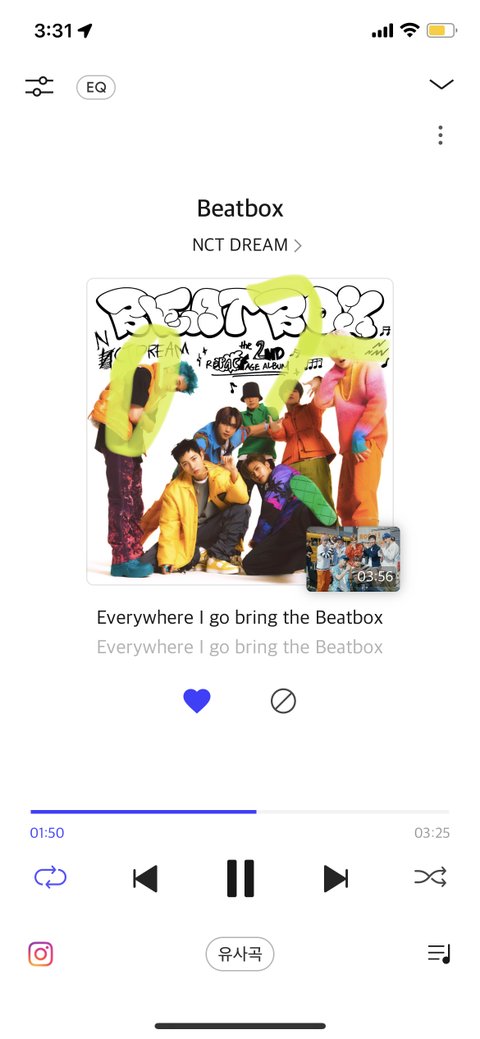The height and width of the screenshot is (1039, 480).
Task: Tap the block song circle-slash icon
Action: 283,701
